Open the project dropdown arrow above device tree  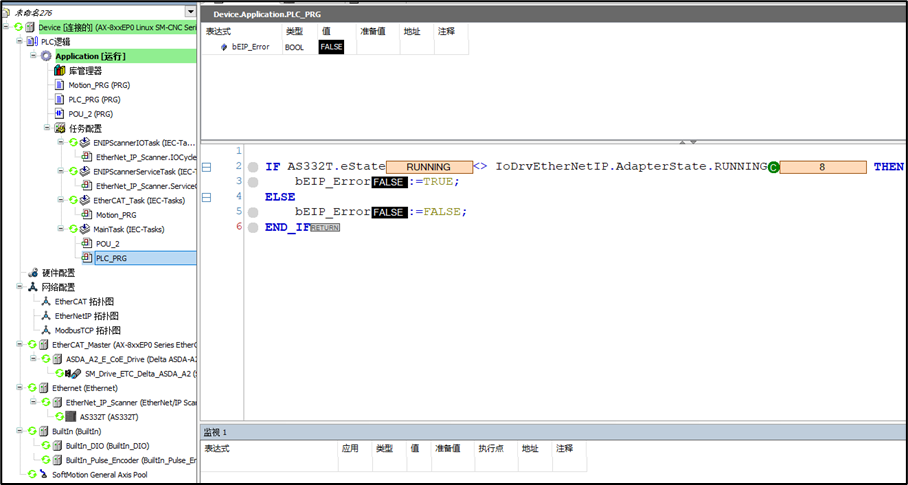click(190, 12)
